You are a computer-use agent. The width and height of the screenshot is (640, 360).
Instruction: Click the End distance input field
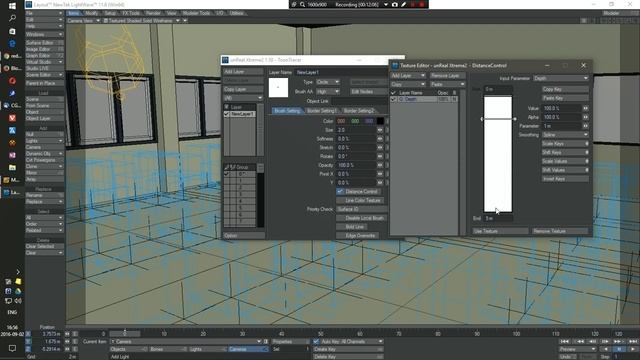(x=498, y=218)
